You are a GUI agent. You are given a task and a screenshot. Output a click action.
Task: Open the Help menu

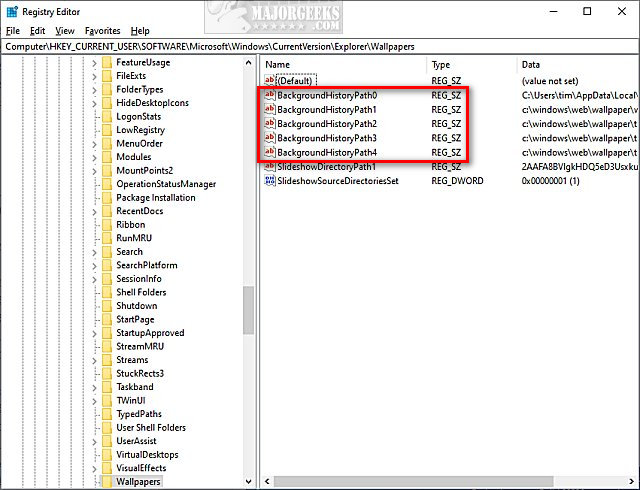140,31
